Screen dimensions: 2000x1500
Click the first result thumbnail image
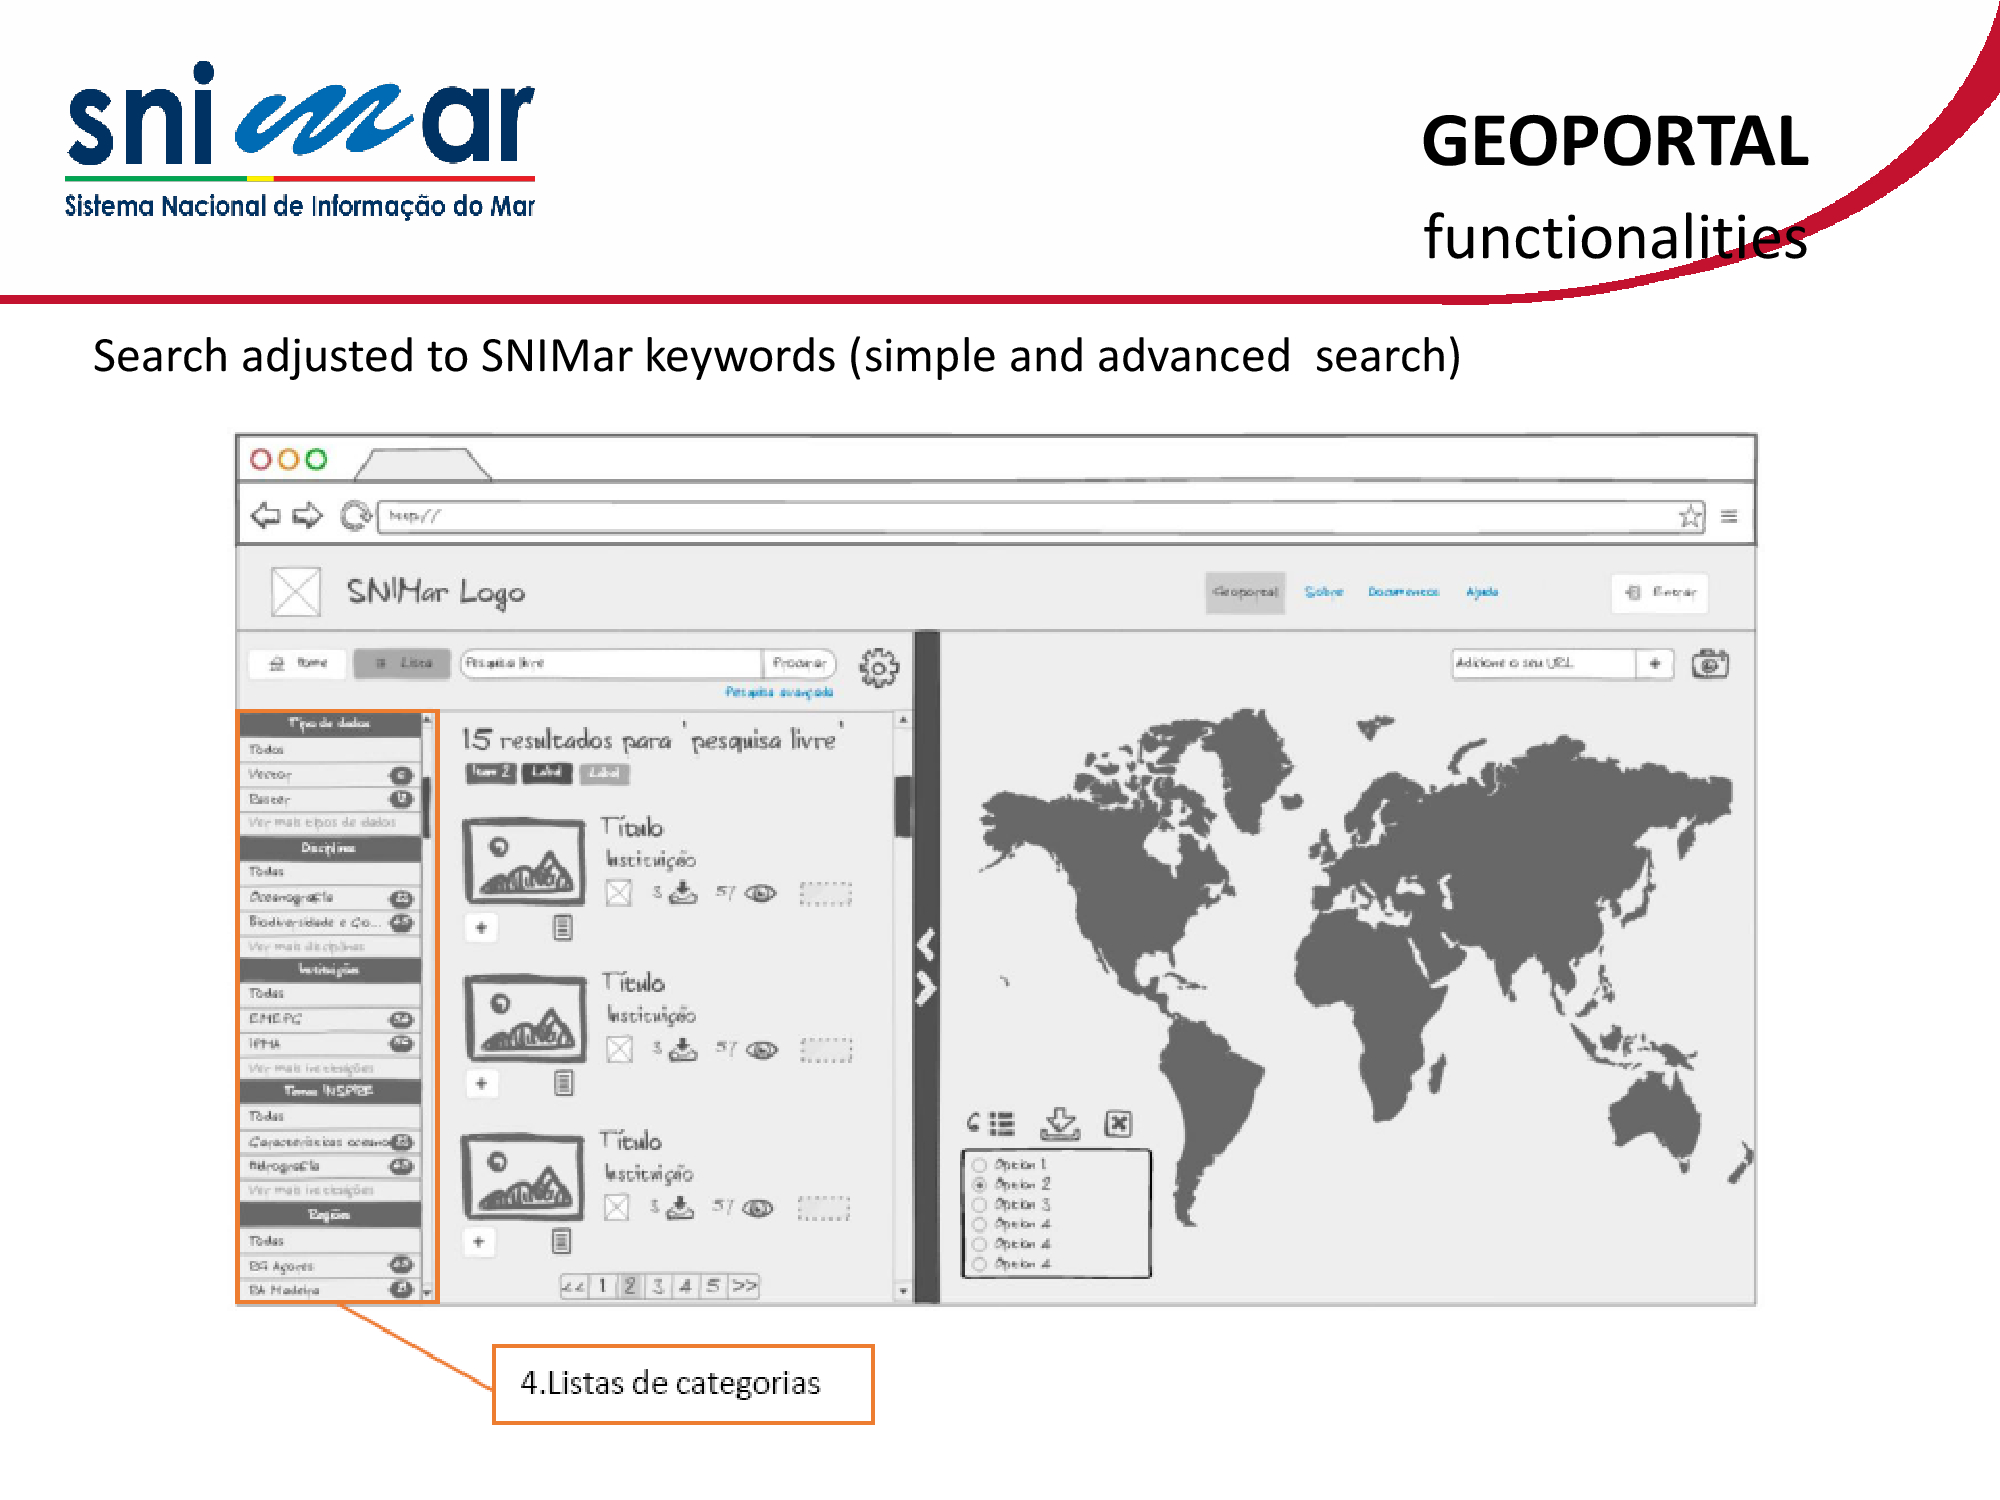pos(525,861)
